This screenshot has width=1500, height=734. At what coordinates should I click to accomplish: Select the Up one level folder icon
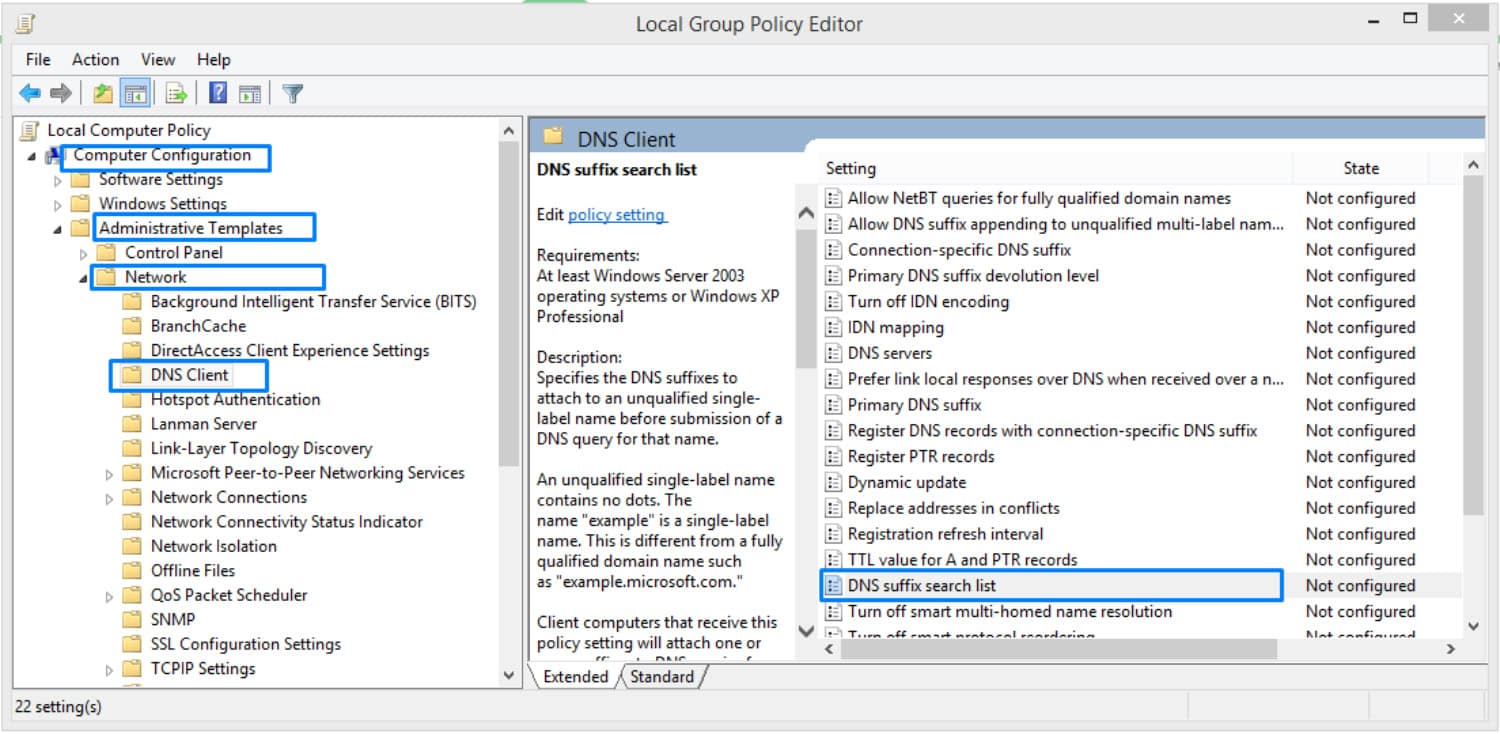[101, 92]
